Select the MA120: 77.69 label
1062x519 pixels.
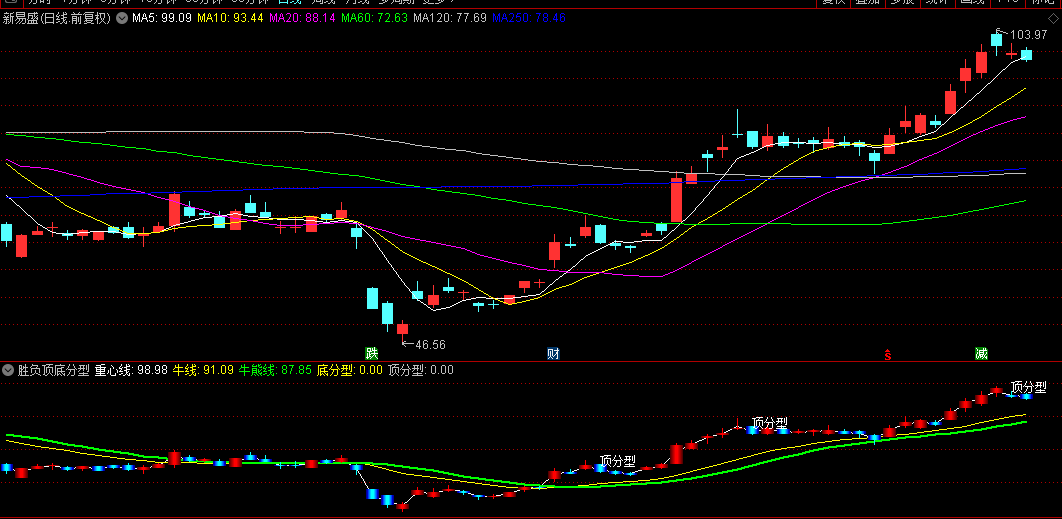(x=450, y=19)
